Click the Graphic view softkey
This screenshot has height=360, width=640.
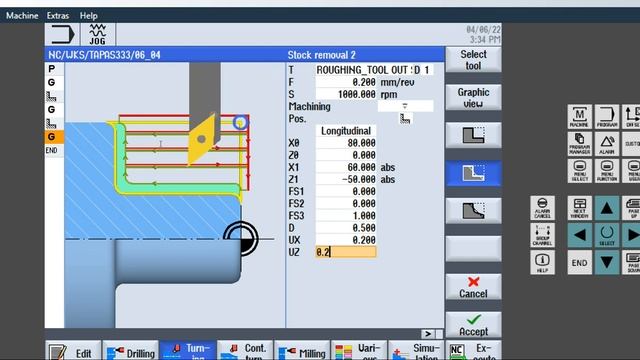coord(473,98)
